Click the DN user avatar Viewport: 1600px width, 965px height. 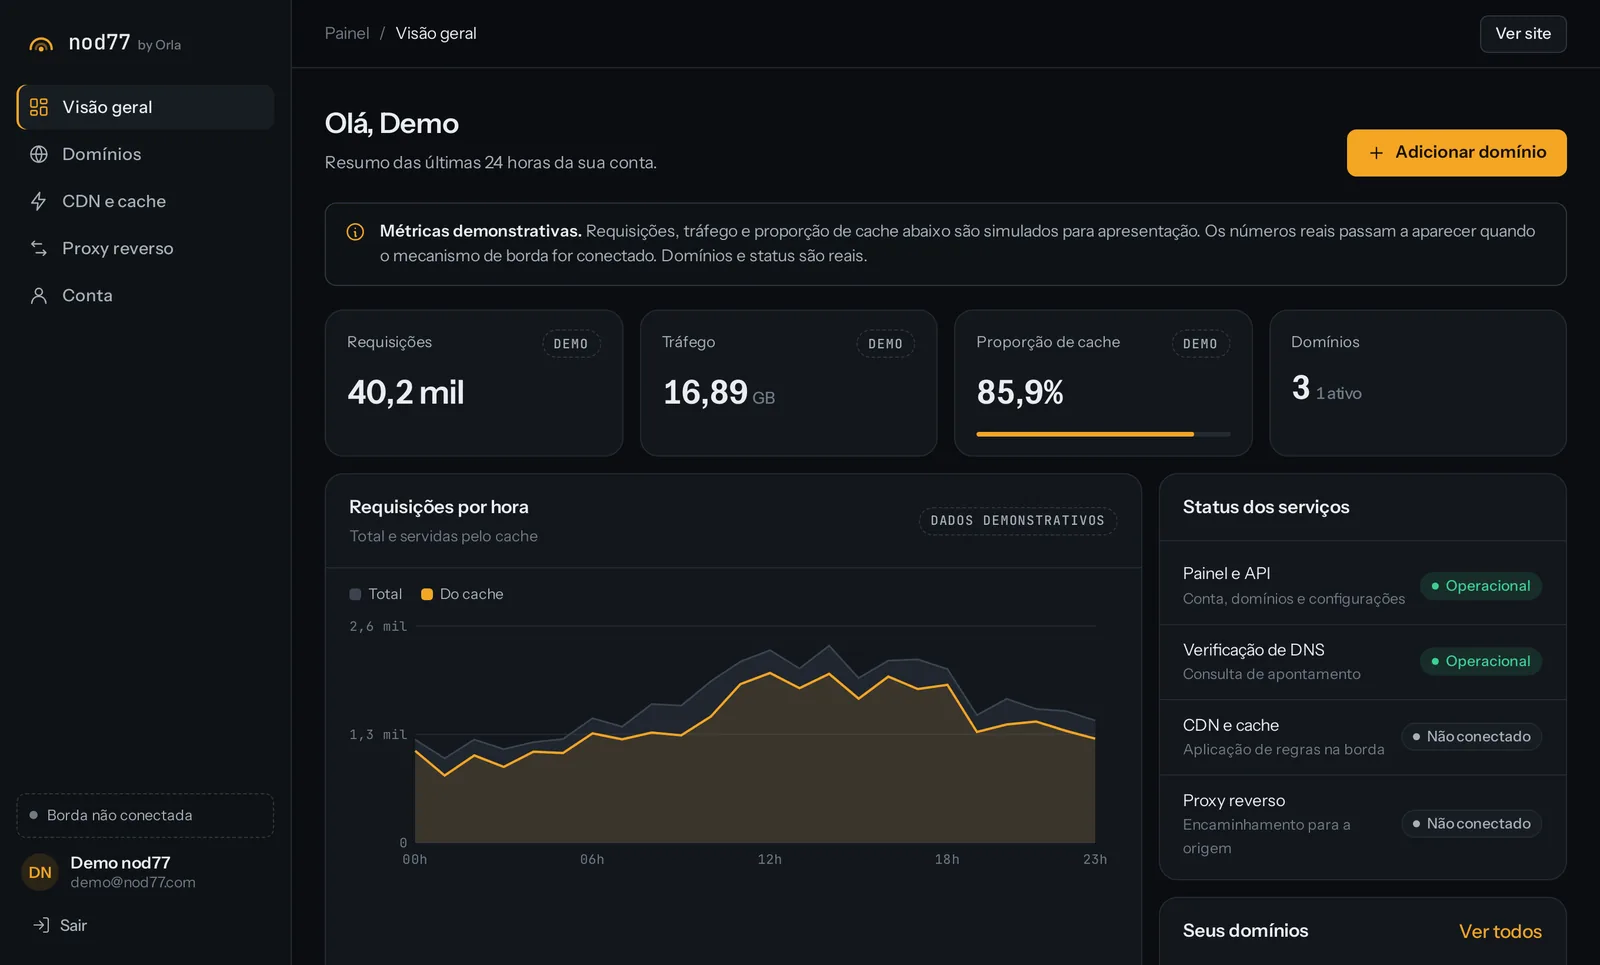[40, 872]
